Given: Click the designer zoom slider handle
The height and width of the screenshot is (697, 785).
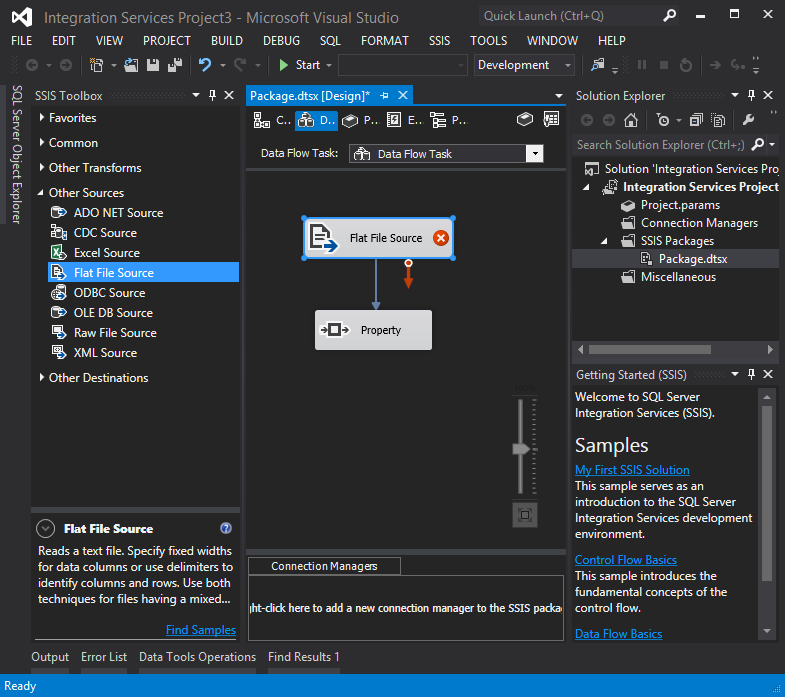Looking at the screenshot, I should click(x=521, y=449).
